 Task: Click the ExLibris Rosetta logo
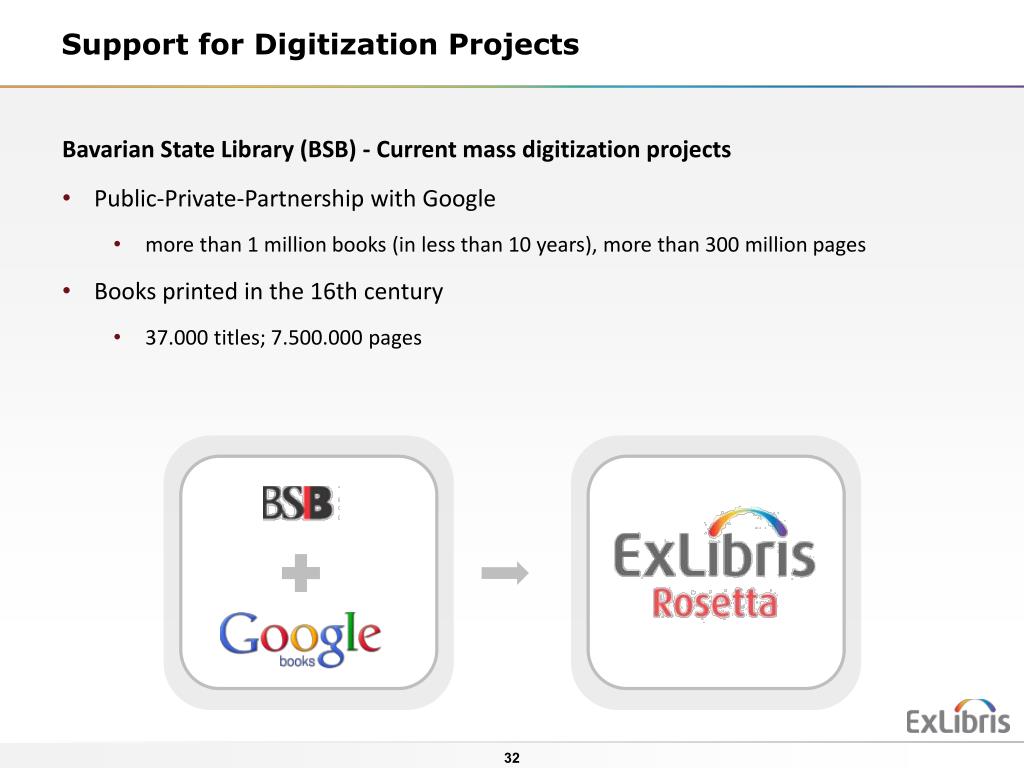click(714, 564)
